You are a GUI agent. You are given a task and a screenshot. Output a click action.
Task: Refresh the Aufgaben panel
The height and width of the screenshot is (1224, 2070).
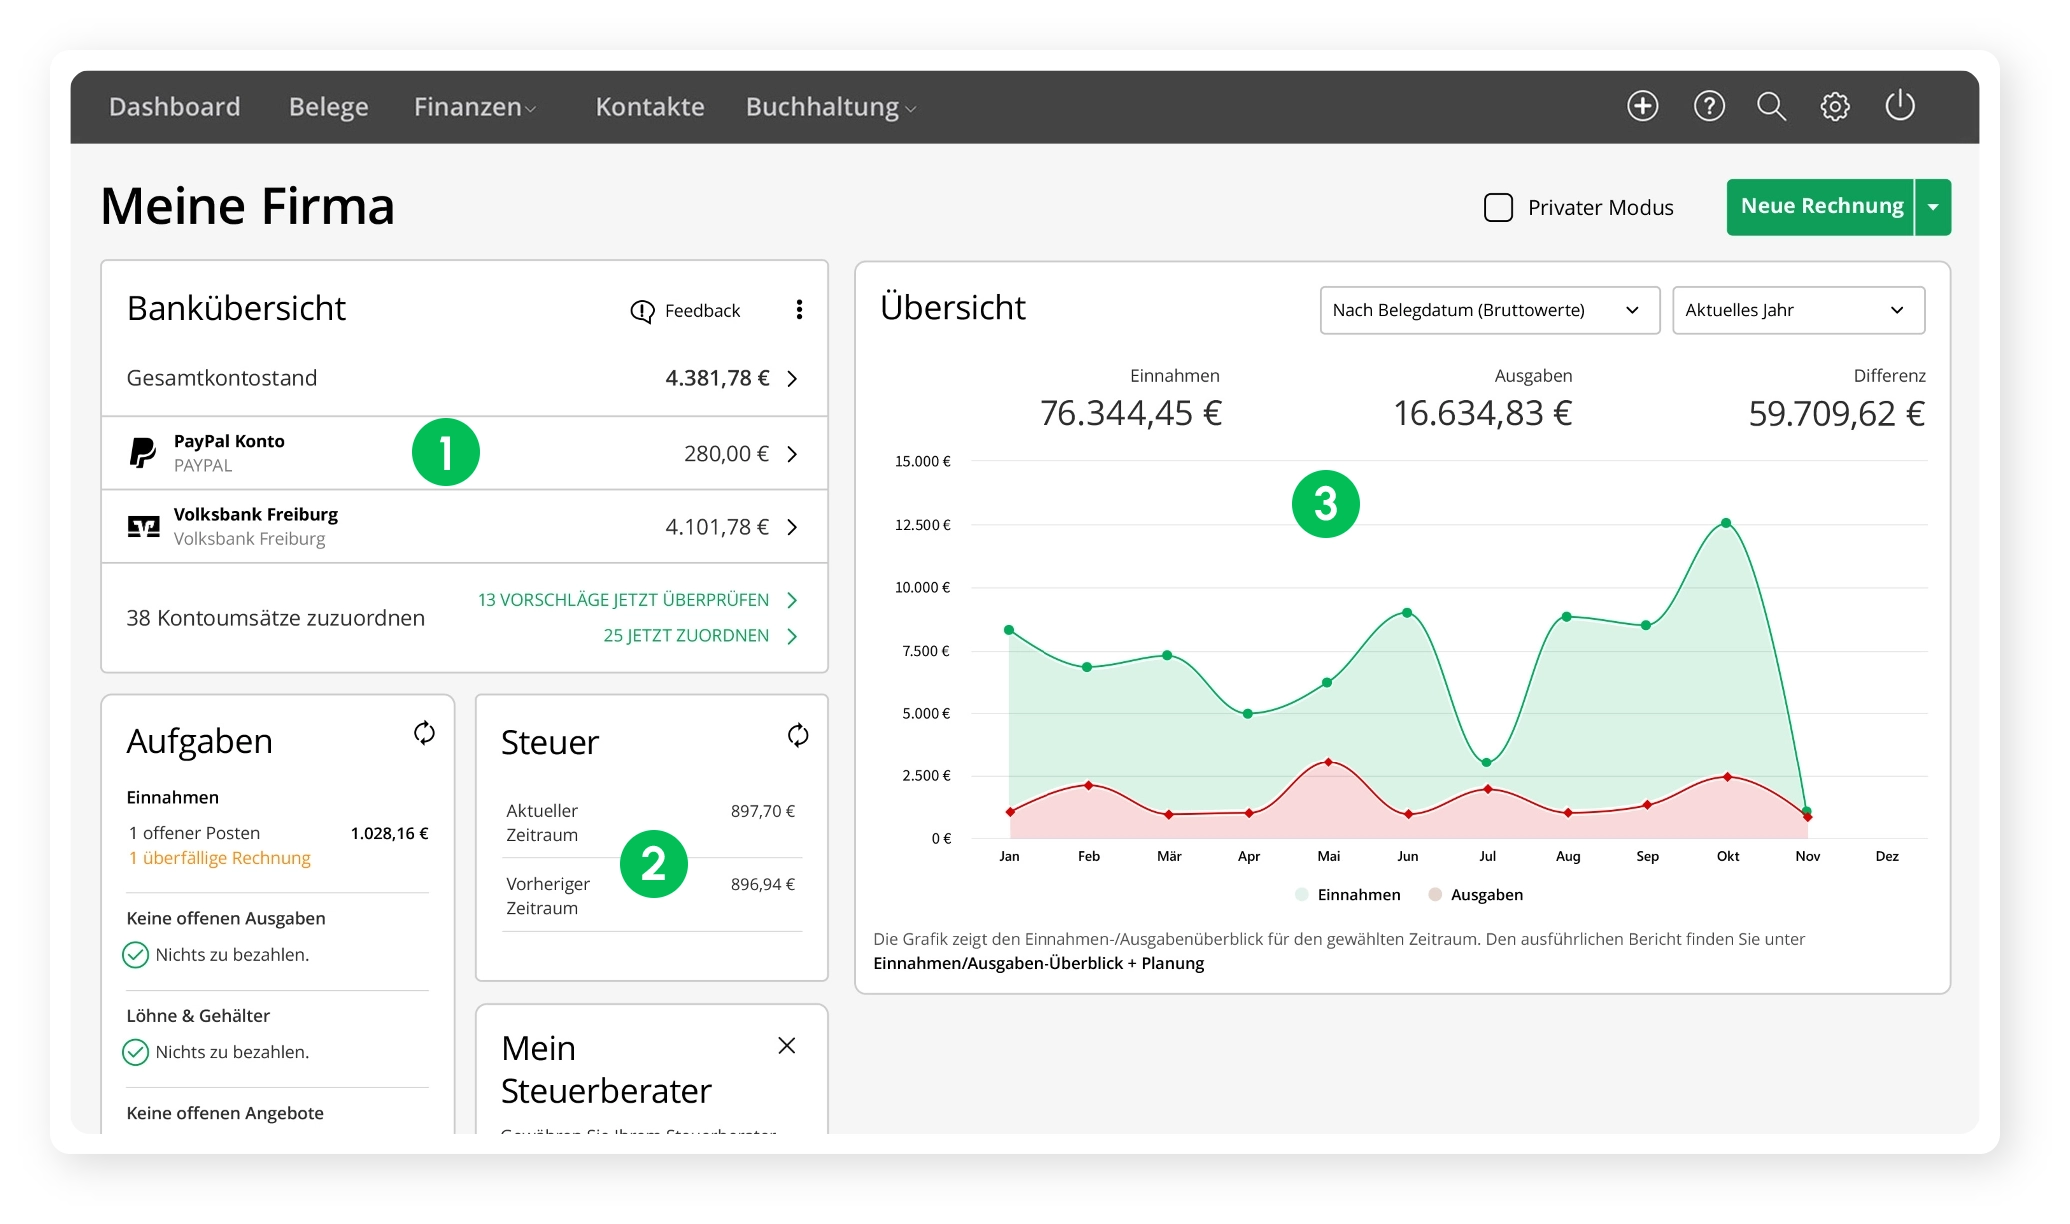click(x=424, y=733)
